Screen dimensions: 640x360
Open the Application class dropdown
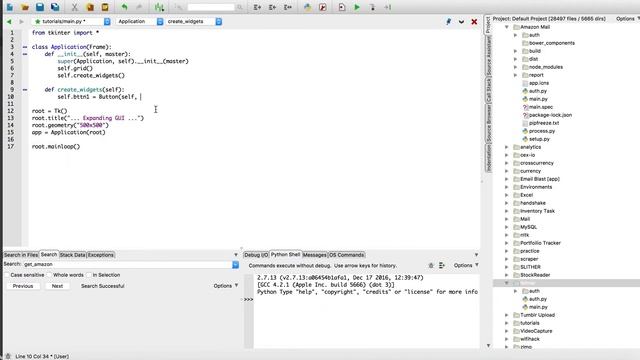pyautogui.click(x=160, y=21)
